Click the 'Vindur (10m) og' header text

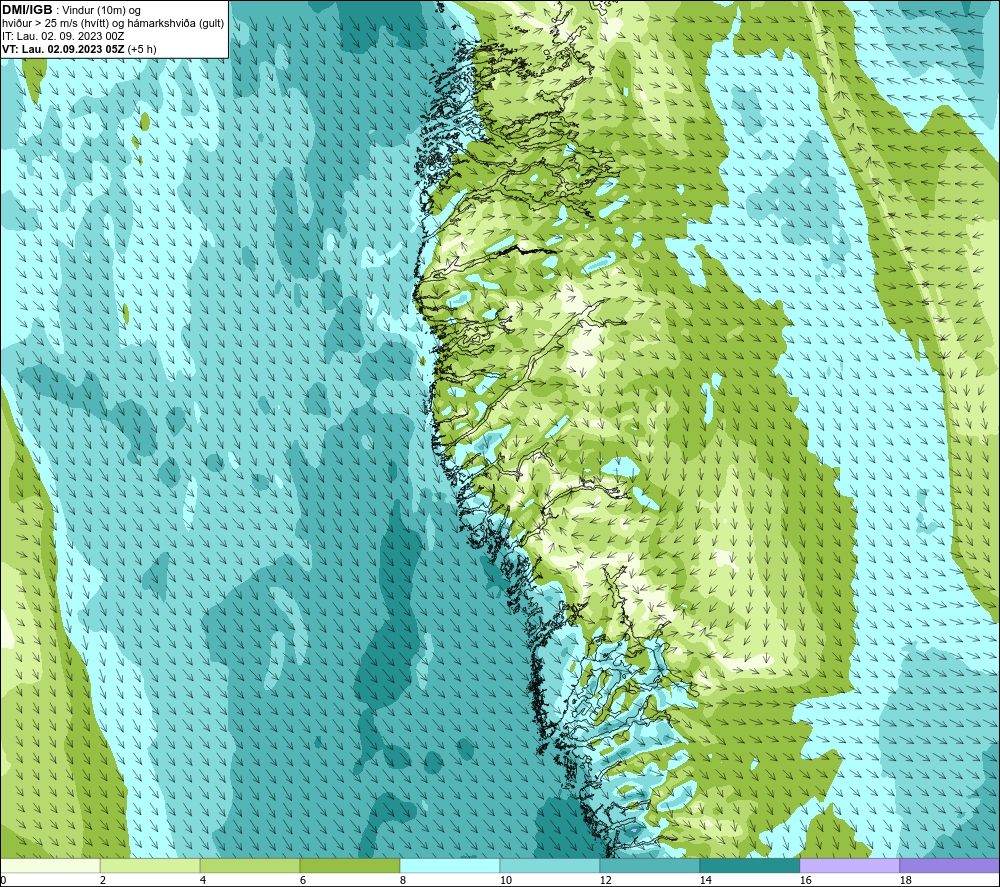(103, 10)
